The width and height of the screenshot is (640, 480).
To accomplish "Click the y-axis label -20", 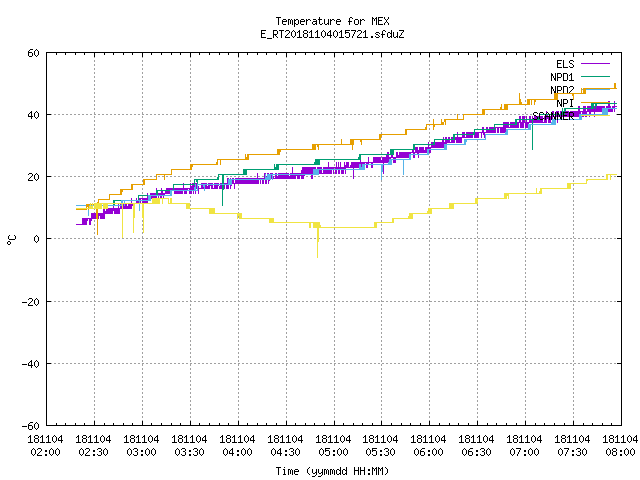I will (31, 302).
